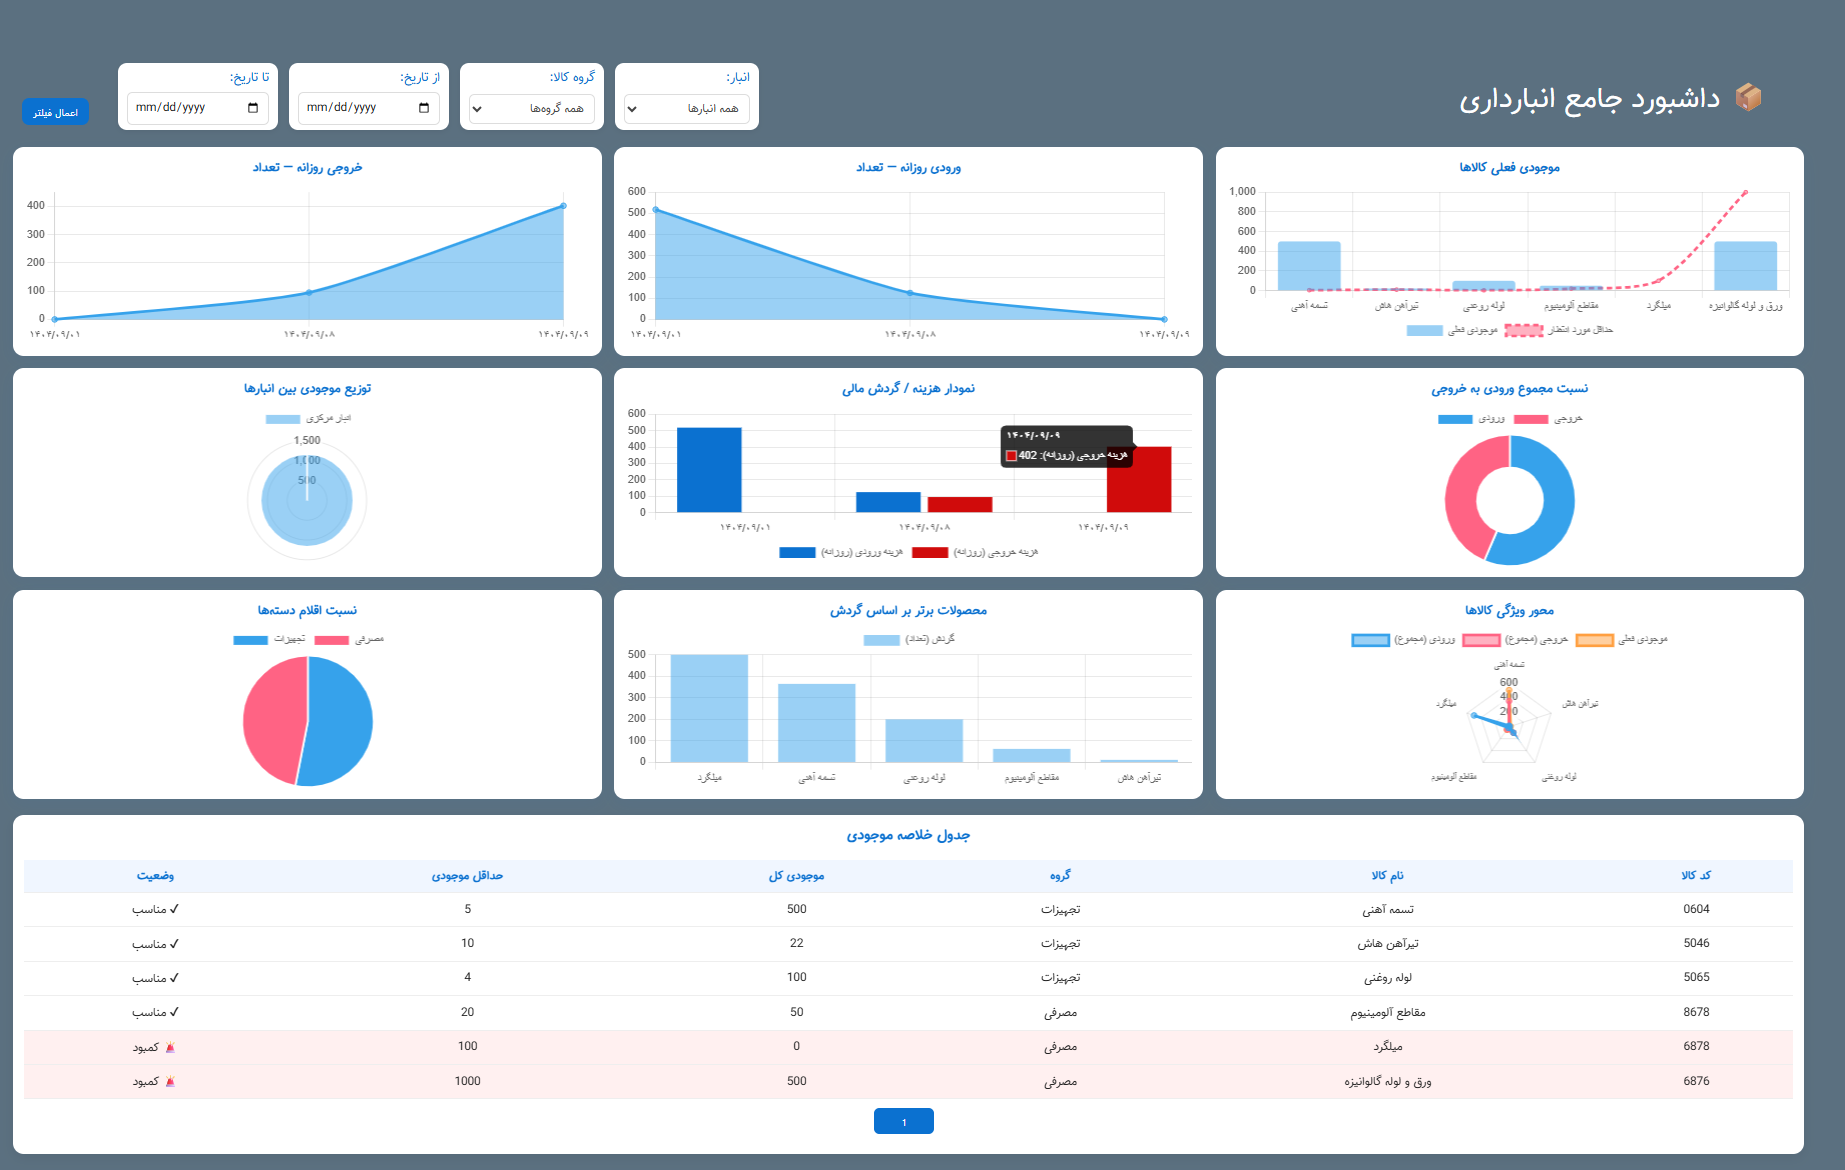Click the موجودی کل column header
Image resolution: width=1845 pixels, height=1170 pixels.
coord(796,876)
